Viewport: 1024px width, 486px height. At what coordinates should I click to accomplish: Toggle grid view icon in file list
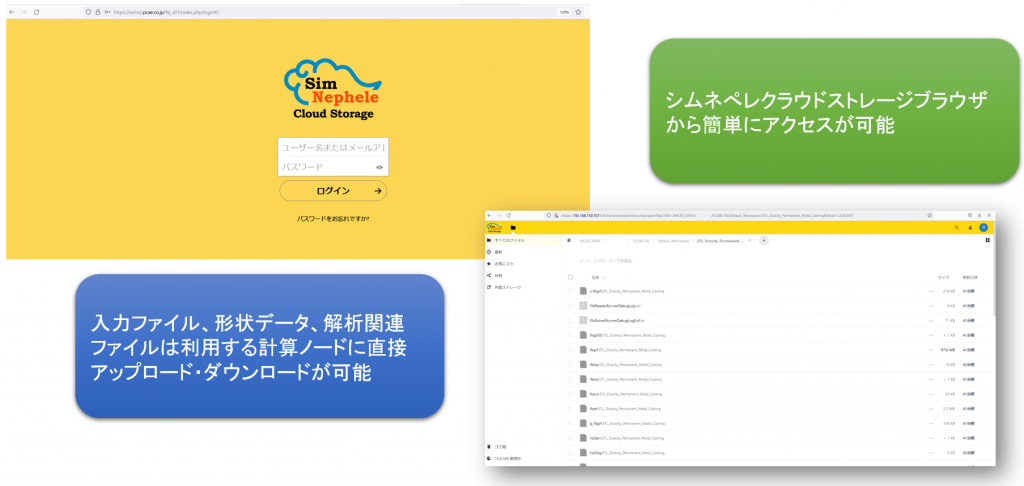coord(987,240)
